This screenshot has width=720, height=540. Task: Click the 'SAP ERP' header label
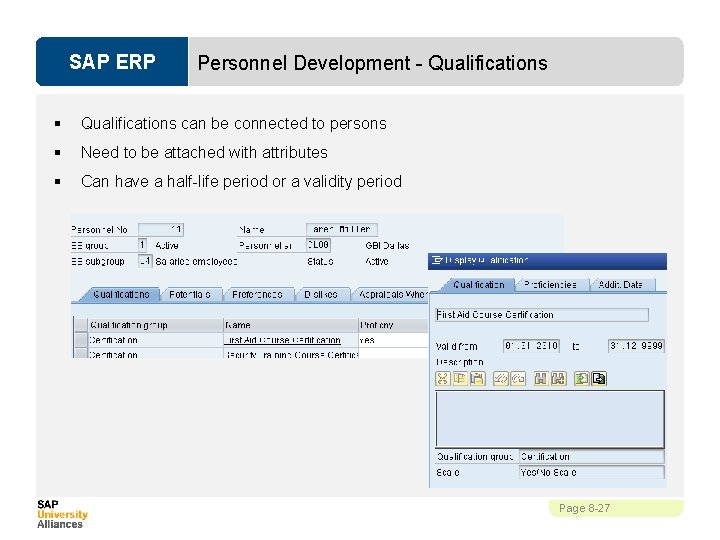pos(112,62)
